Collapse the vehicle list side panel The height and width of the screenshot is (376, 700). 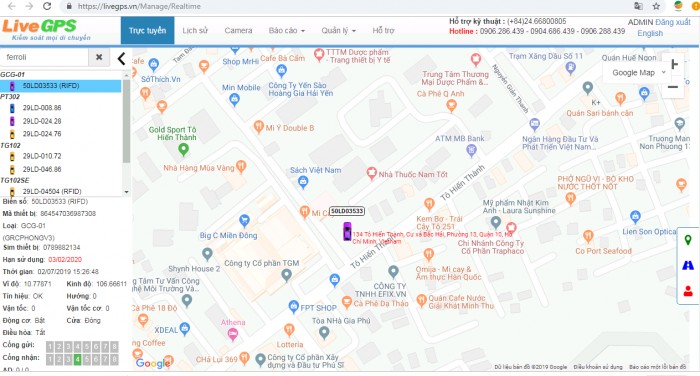click(x=121, y=58)
